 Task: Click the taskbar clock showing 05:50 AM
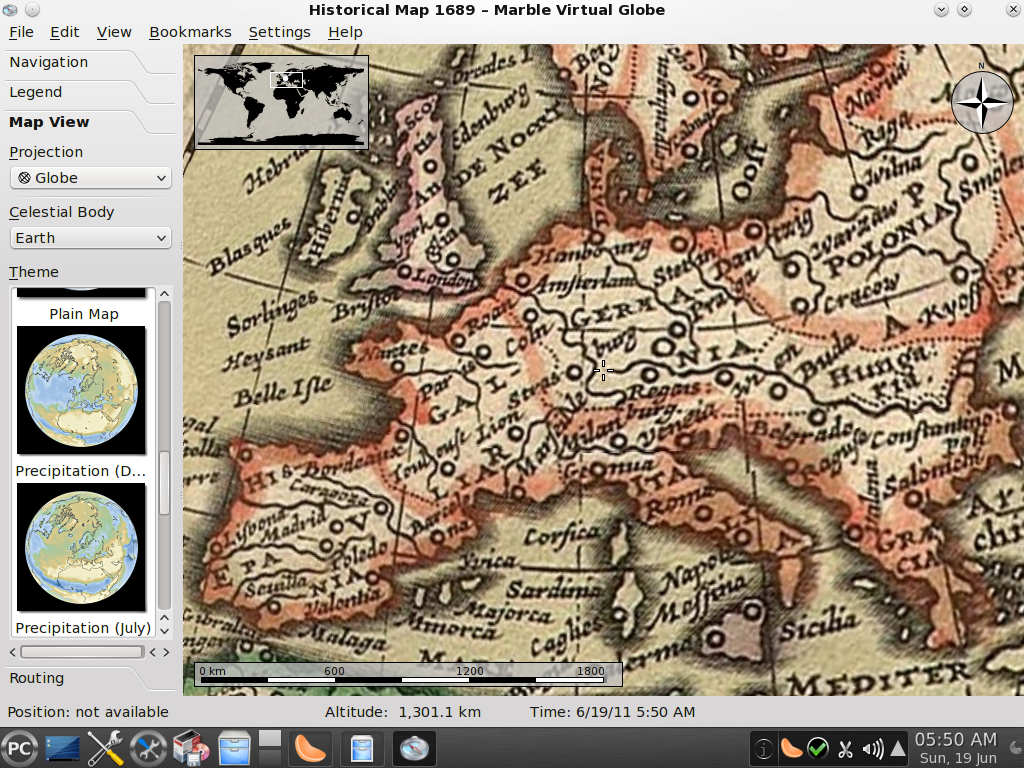tap(956, 748)
